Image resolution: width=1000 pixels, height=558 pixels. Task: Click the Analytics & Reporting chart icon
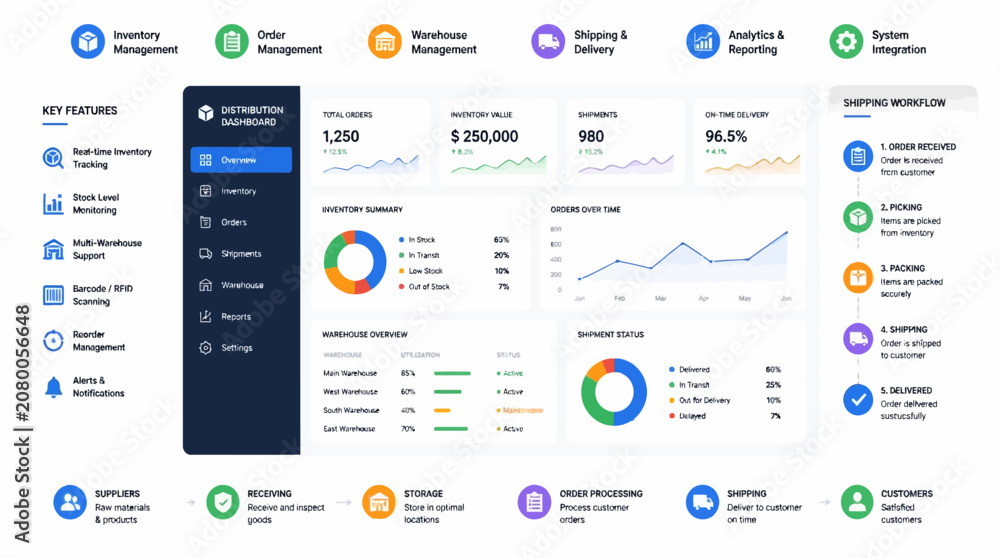pos(703,42)
